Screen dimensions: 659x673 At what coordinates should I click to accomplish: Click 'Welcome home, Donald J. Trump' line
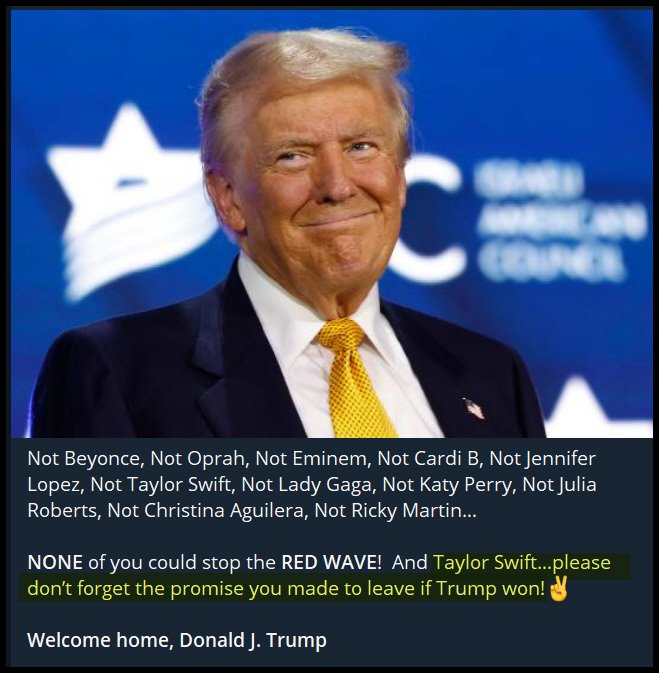pos(177,640)
